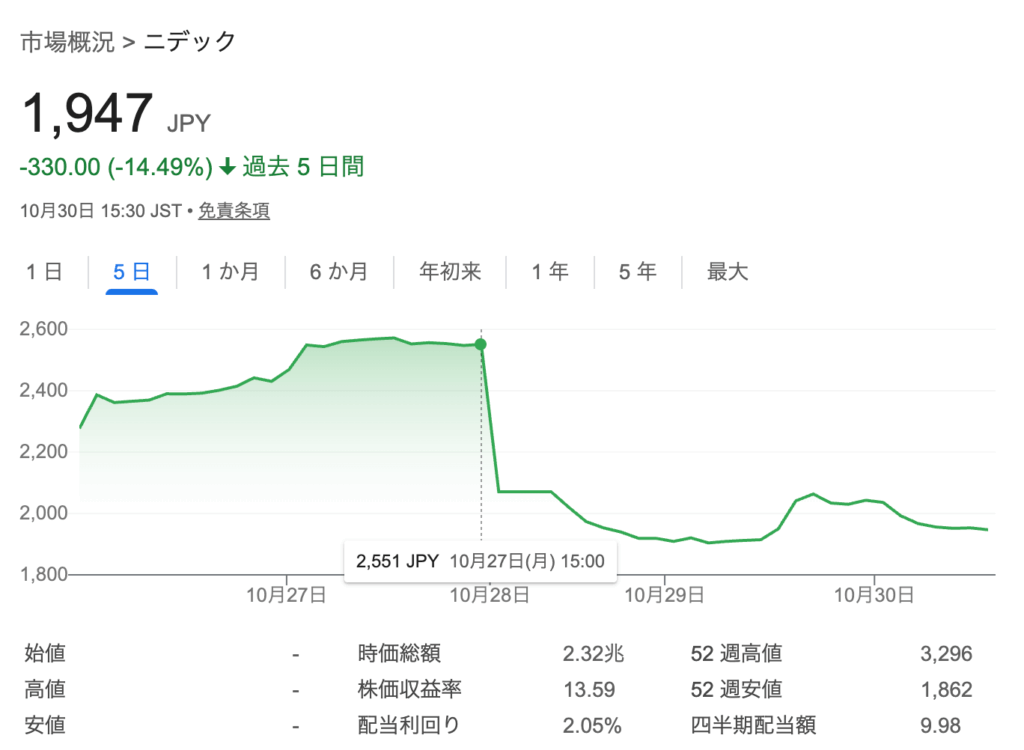The image size is (1024, 750).
Task: Open the 免責条項 disclaimer link
Action: (234, 211)
